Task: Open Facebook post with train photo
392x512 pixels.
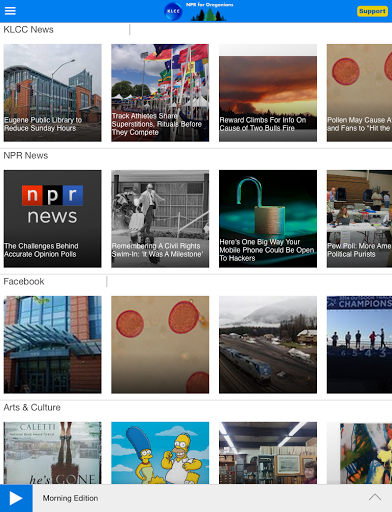Action: 268,345
